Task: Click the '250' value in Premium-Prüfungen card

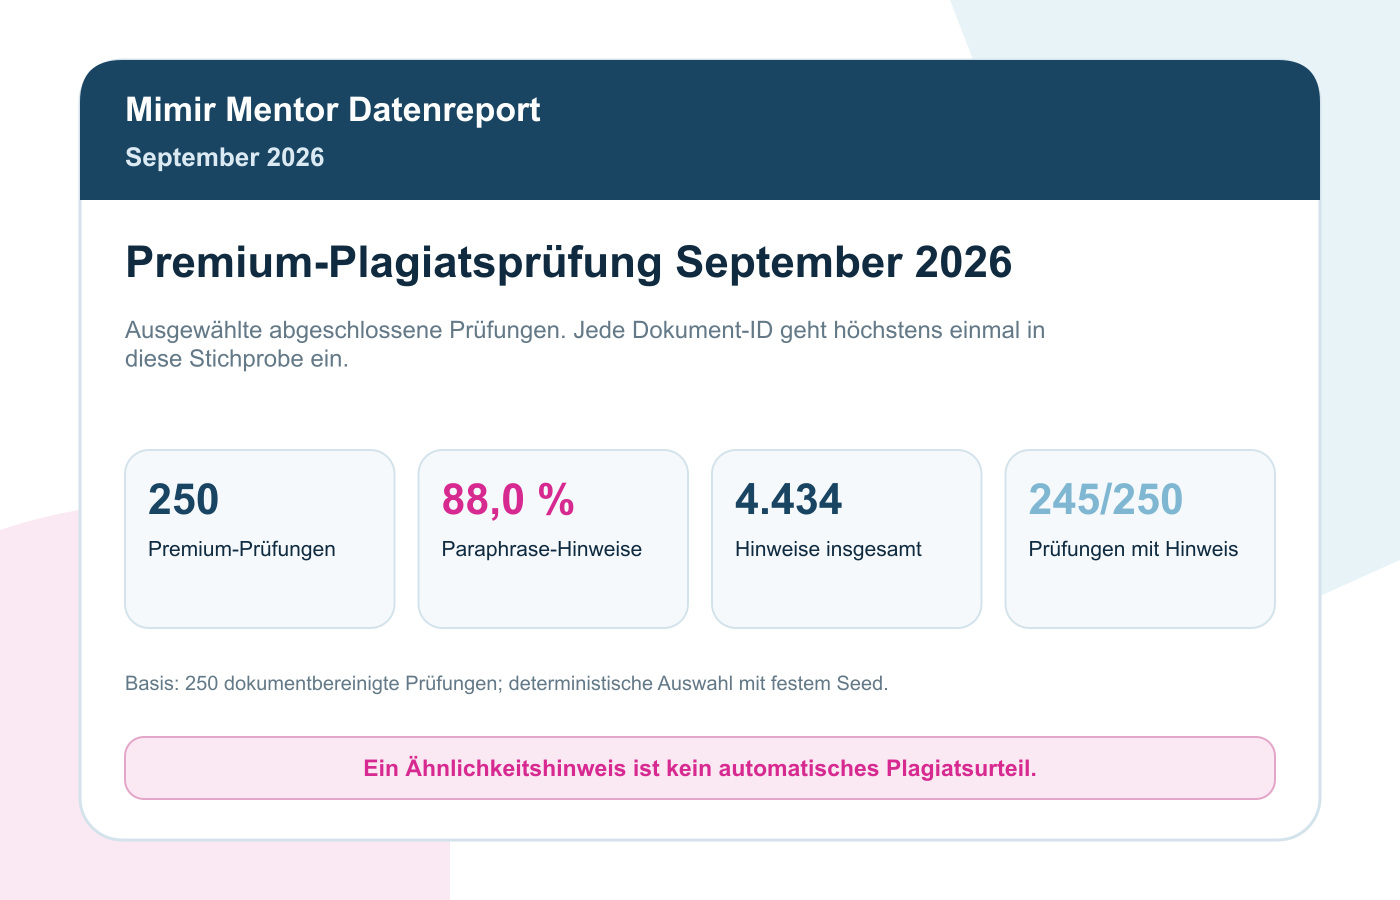Action: tap(183, 499)
